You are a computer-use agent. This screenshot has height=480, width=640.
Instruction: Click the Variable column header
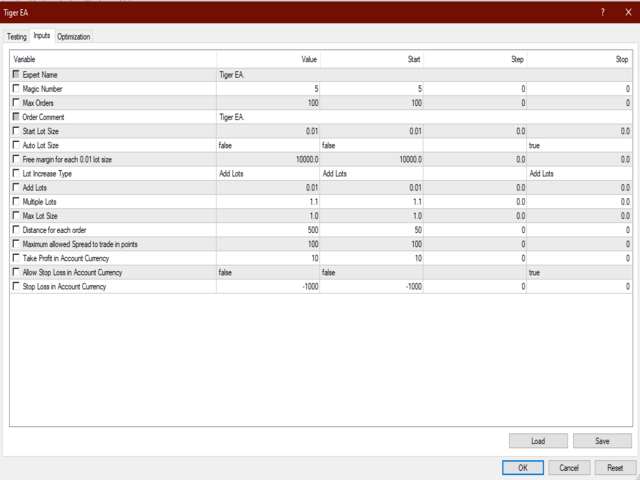pyautogui.click(x=113, y=59)
